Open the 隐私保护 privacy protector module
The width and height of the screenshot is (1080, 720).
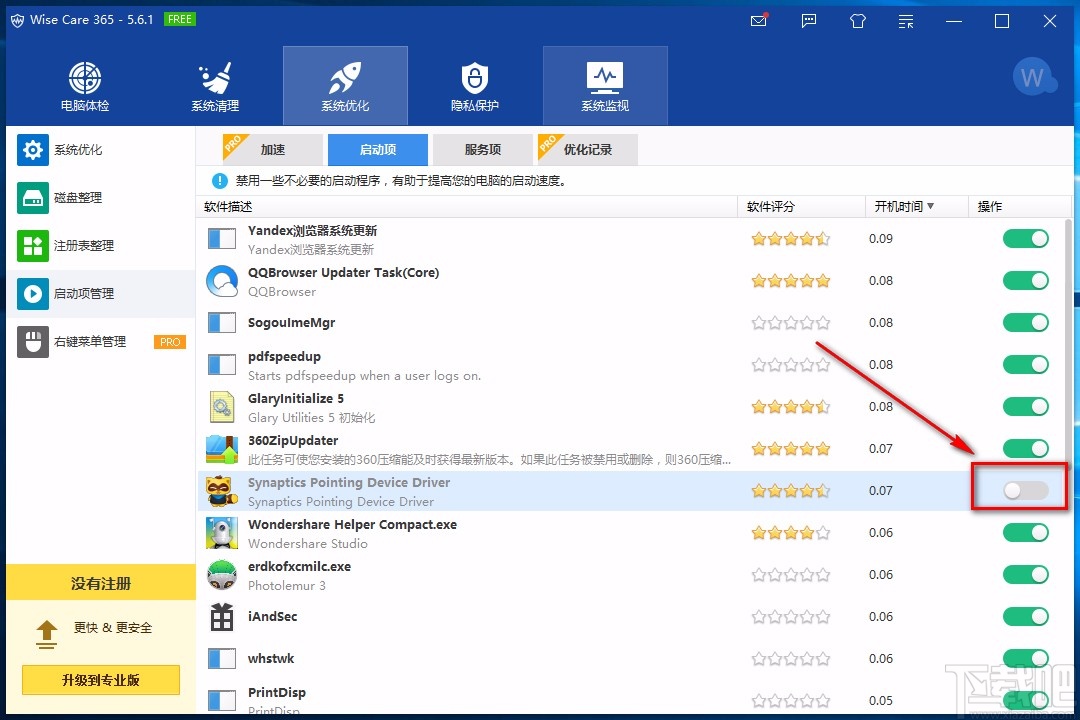[475, 86]
